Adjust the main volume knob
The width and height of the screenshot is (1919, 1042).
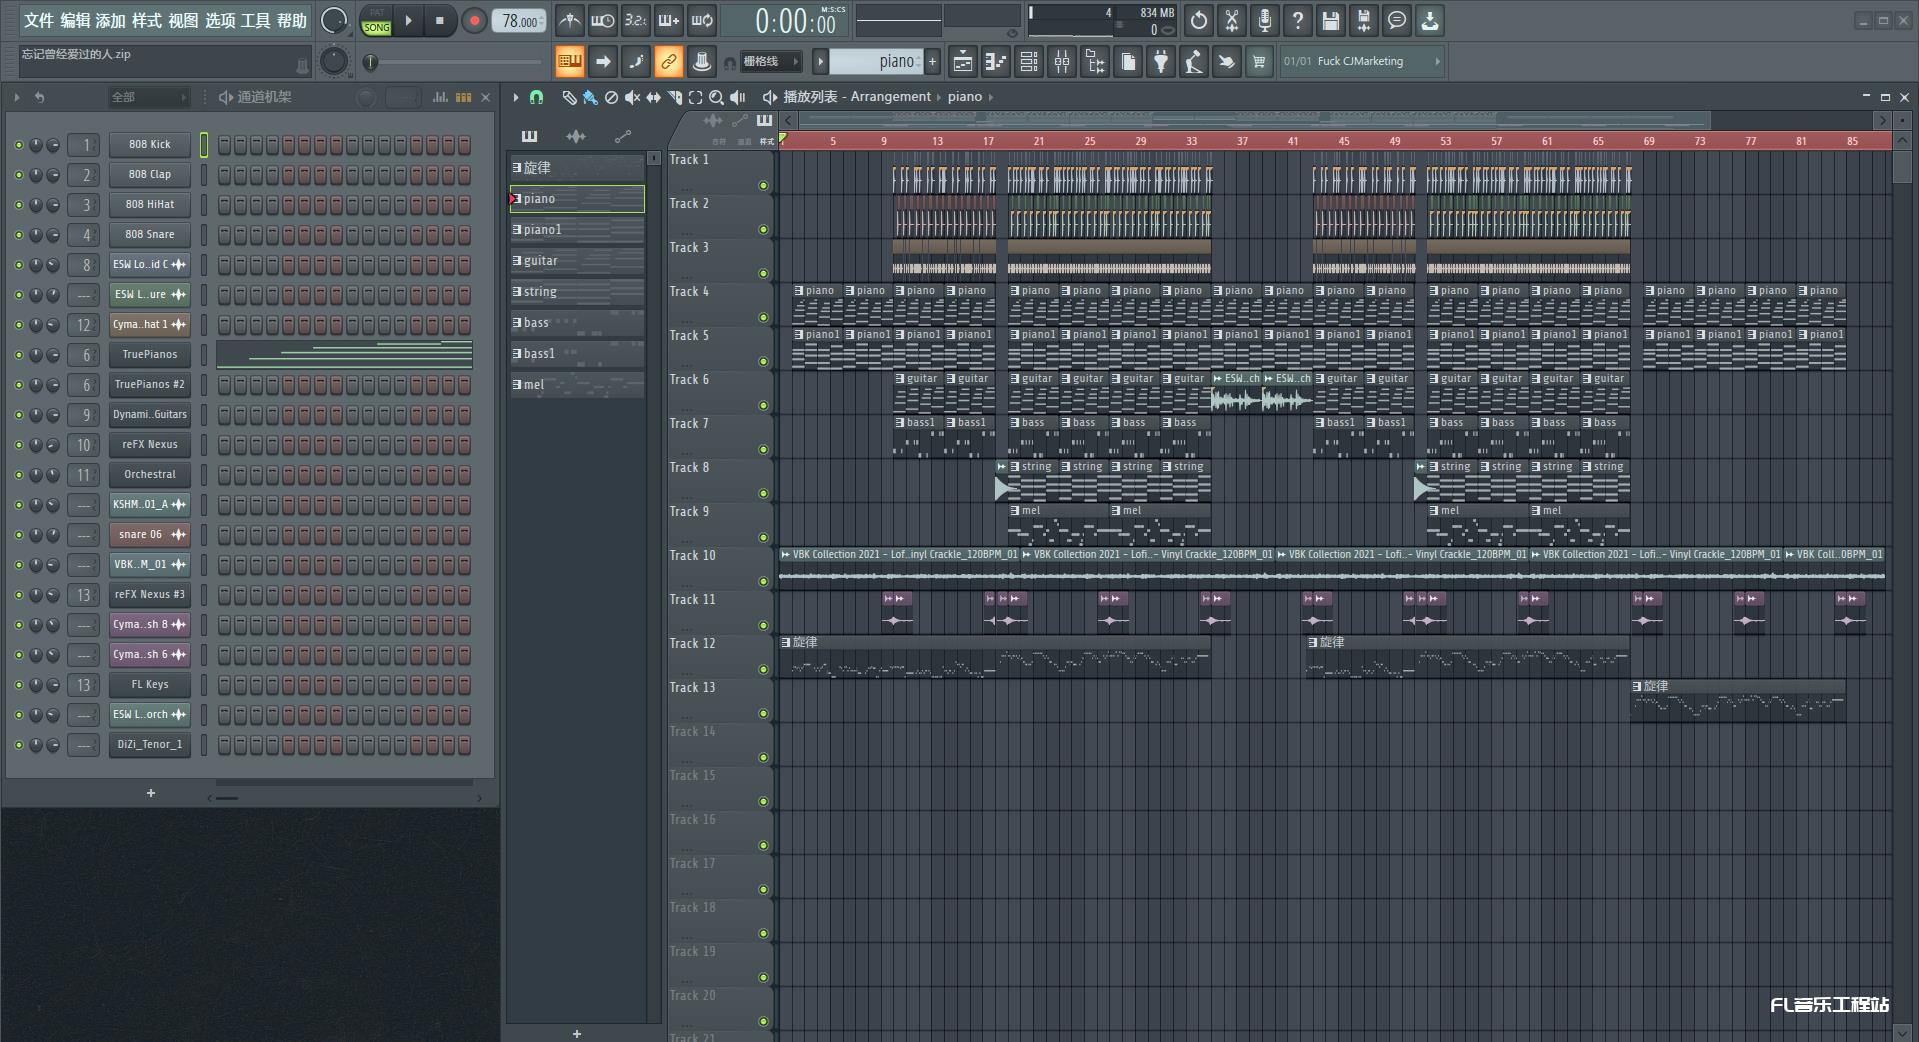coord(334,20)
